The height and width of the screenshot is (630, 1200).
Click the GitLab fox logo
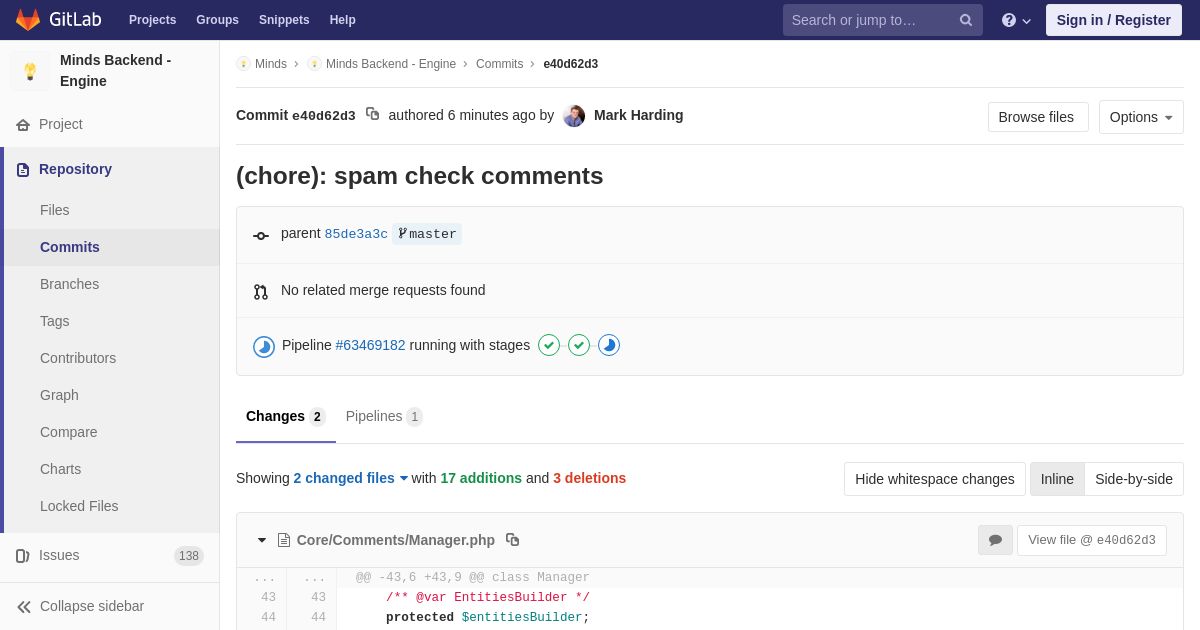[x=28, y=20]
